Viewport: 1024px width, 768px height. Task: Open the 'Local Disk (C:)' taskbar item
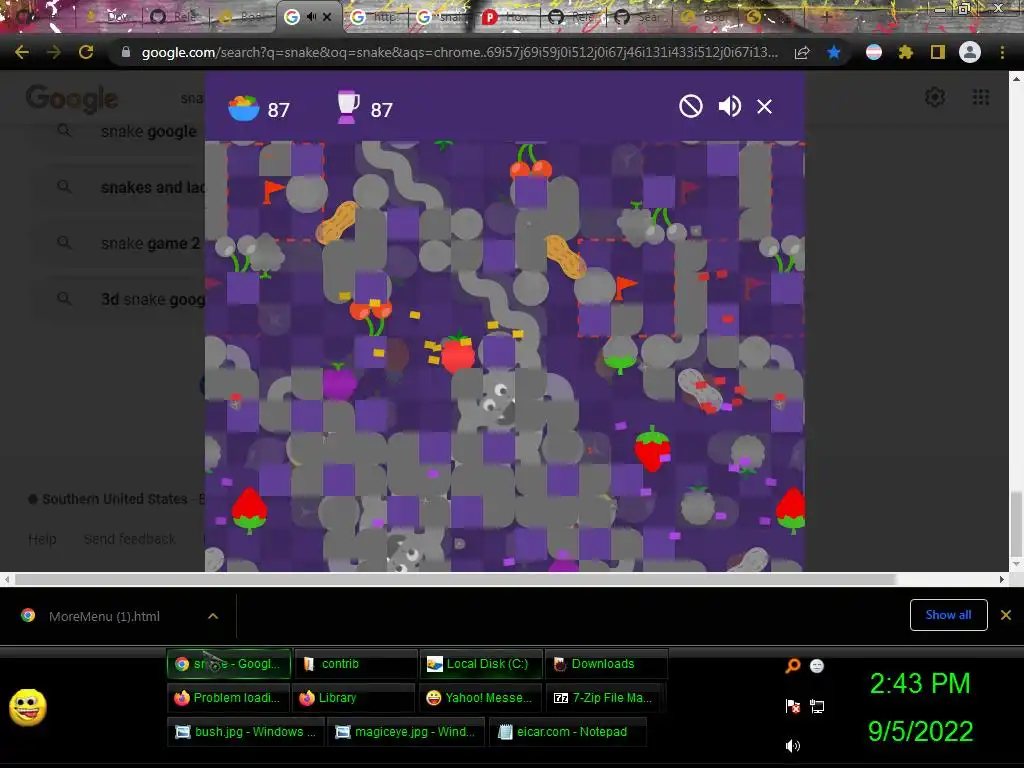pos(481,664)
